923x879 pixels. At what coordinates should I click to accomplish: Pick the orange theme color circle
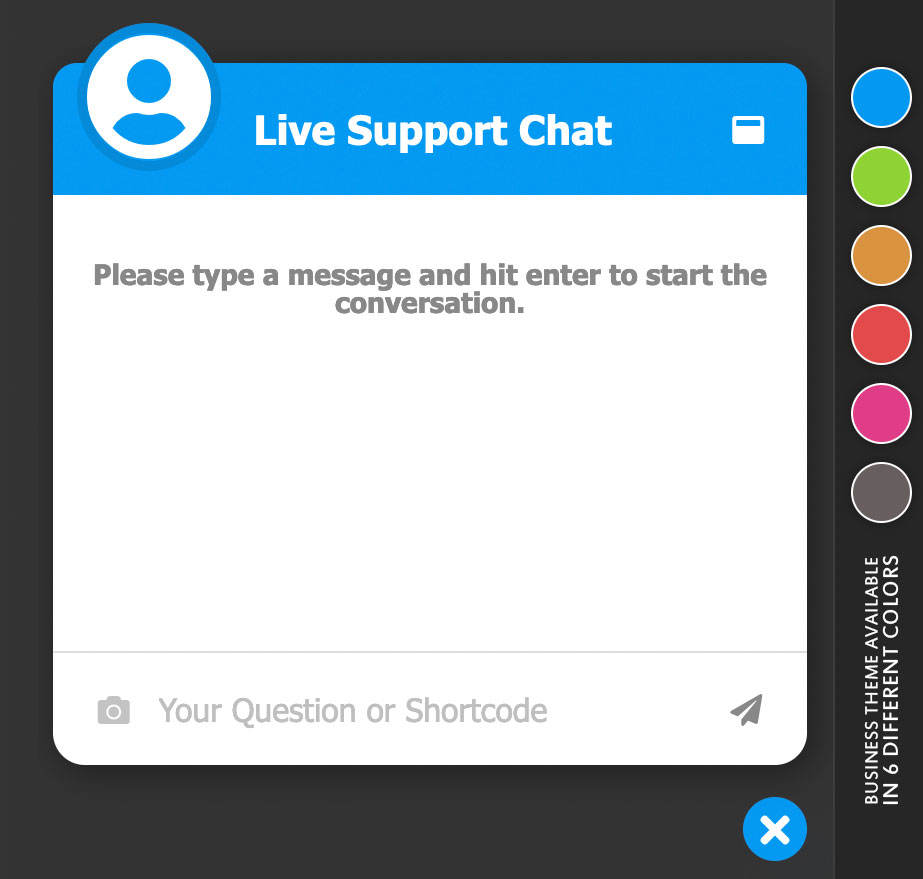881,256
